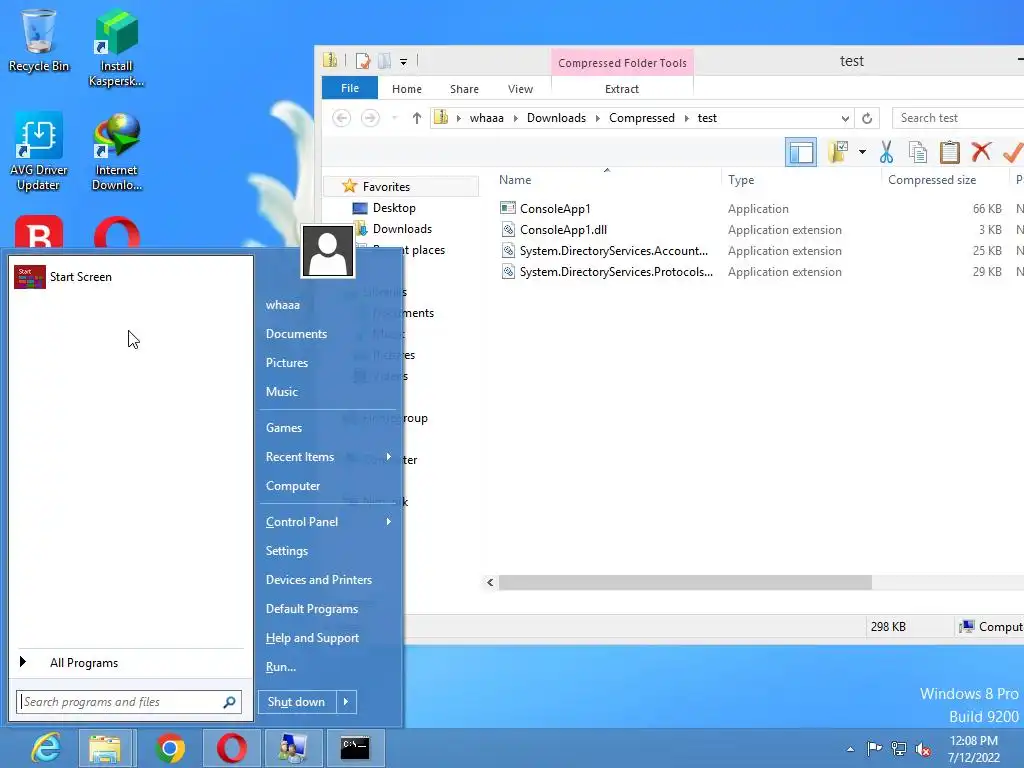Open Games from the Start menu
The image size is (1024, 768).
[x=283, y=428]
